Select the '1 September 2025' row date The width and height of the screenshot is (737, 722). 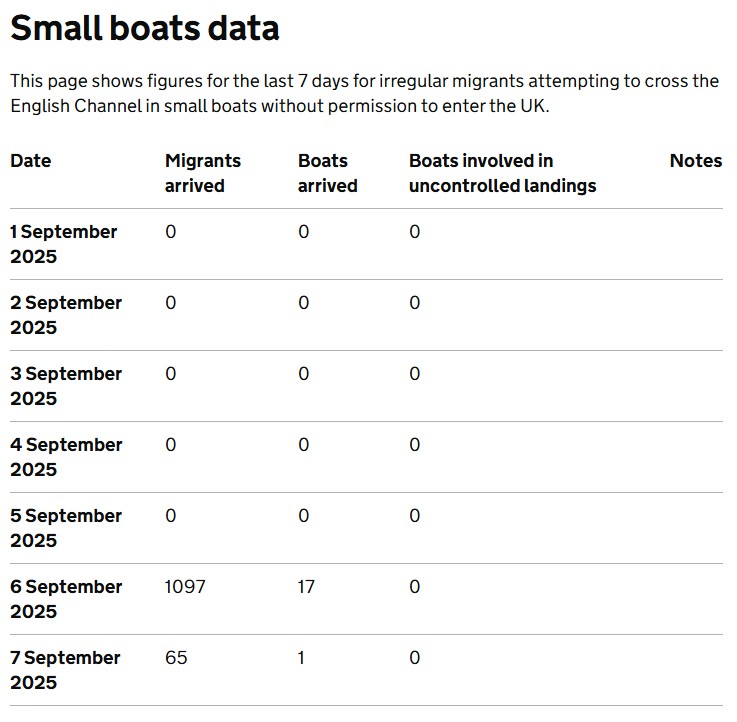coord(64,244)
